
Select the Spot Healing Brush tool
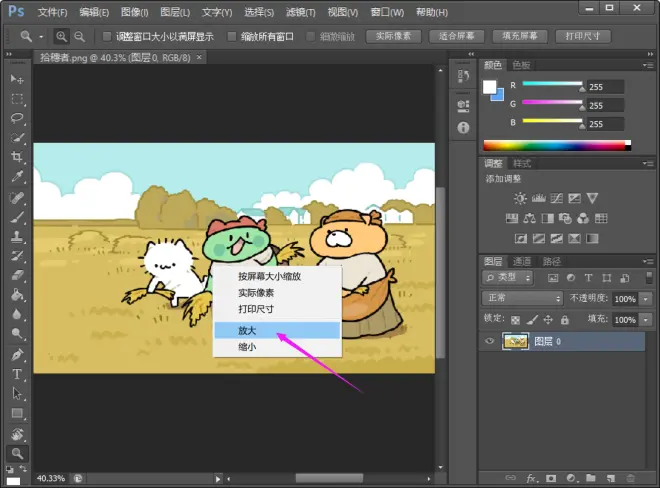pyautogui.click(x=17, y=197)
